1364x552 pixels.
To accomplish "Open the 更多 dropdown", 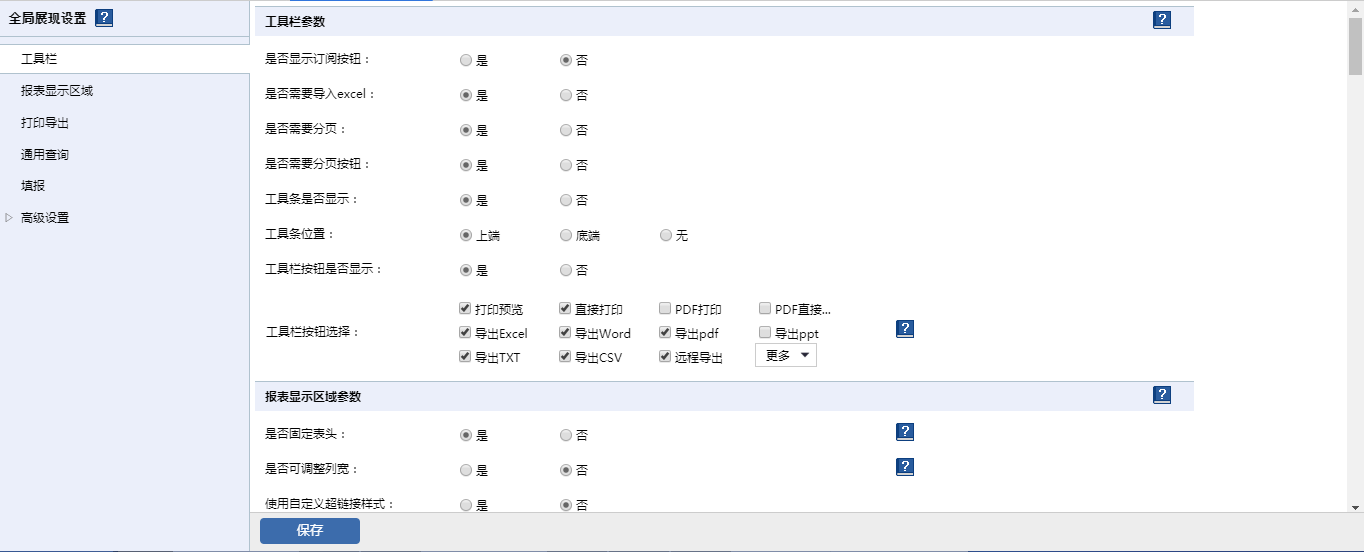I will coord(785,356).
